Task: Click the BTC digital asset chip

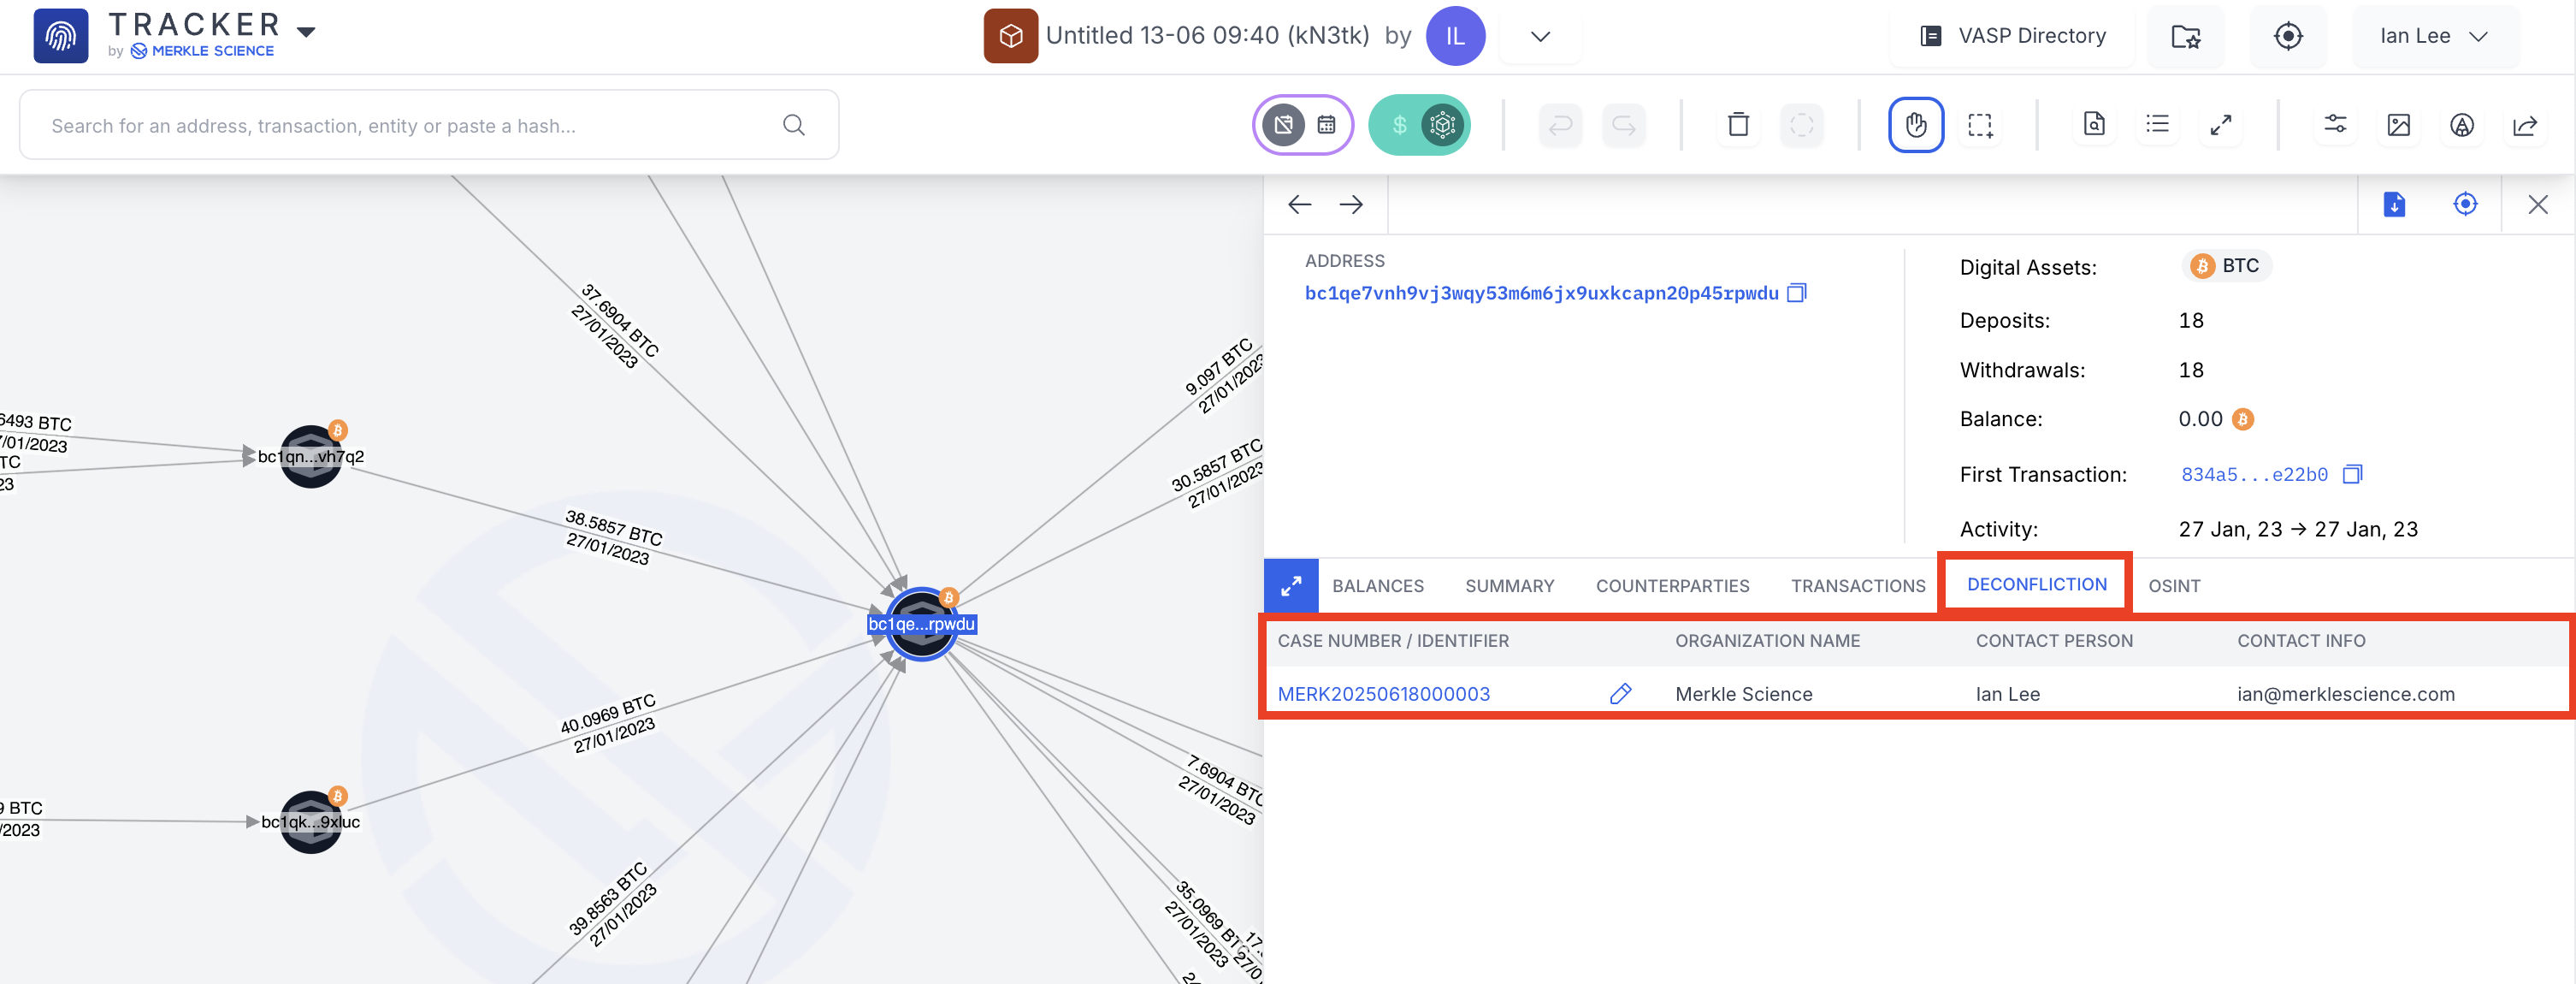Action: pos(2225,266)
